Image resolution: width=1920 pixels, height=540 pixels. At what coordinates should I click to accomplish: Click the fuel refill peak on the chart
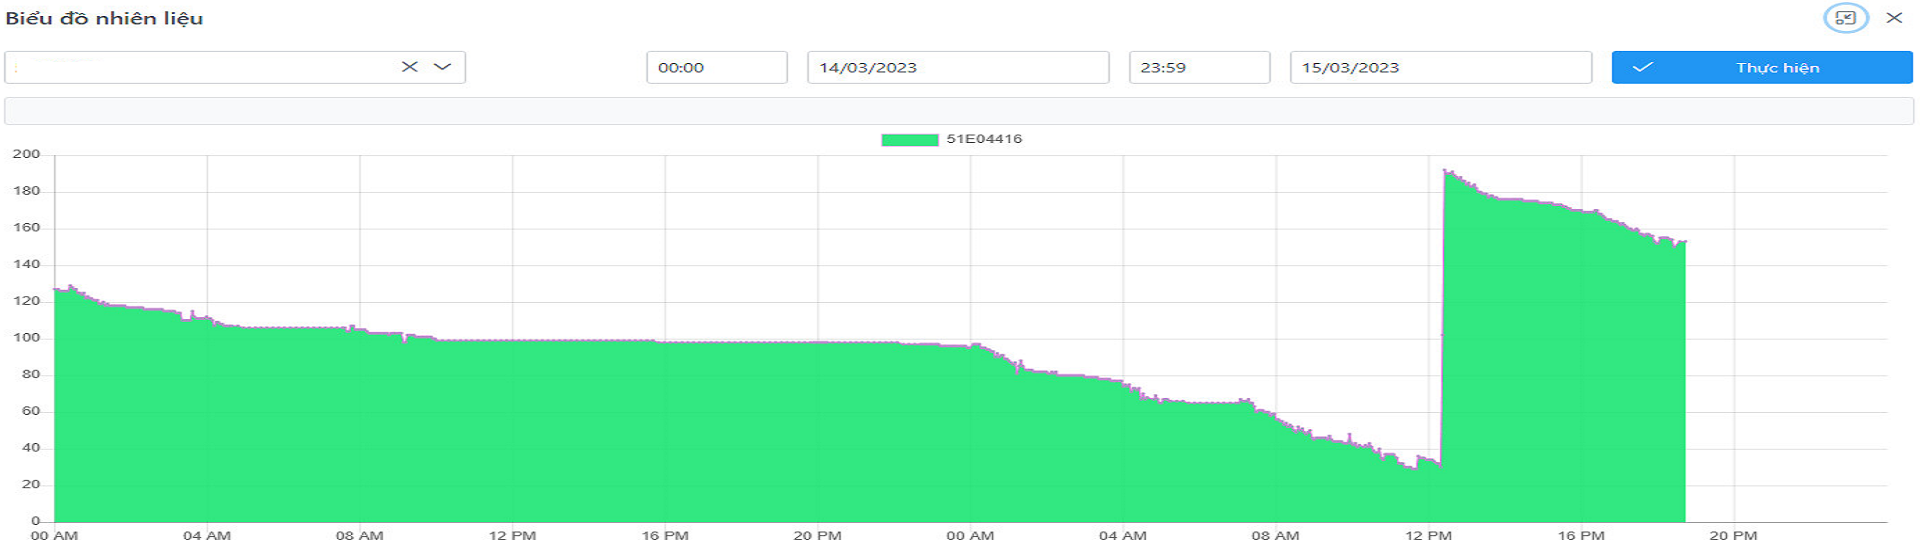tap(1446, 172)
